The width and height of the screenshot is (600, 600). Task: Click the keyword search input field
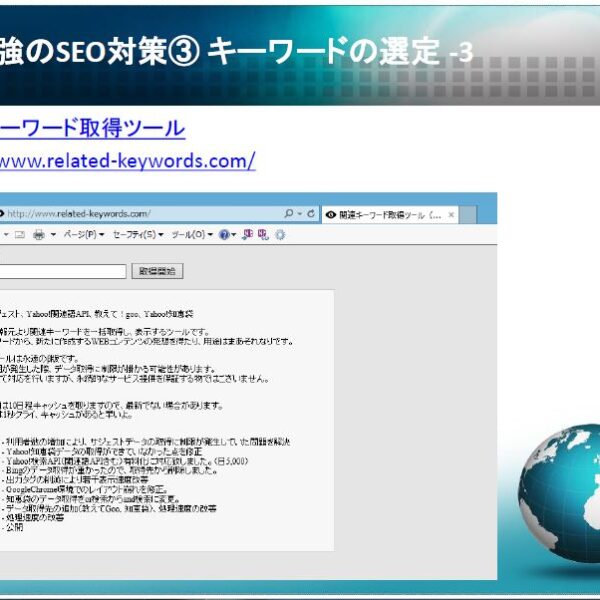(x=62, y=271)
